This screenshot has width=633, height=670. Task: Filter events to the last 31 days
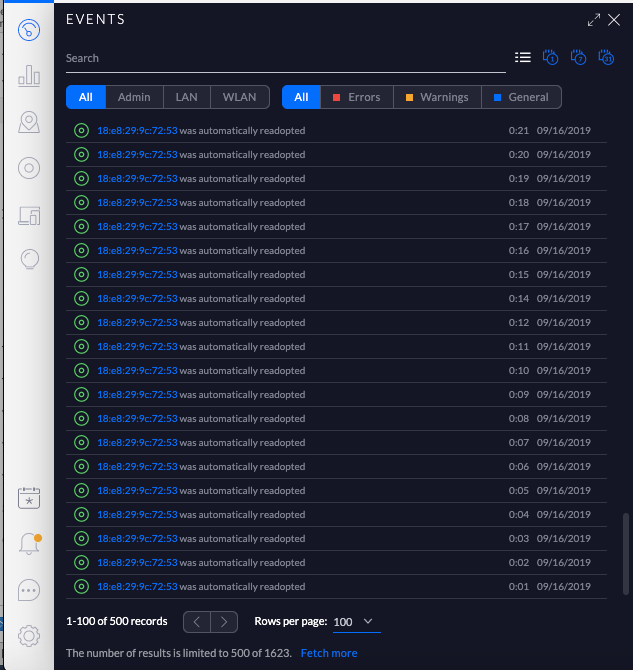606,57
